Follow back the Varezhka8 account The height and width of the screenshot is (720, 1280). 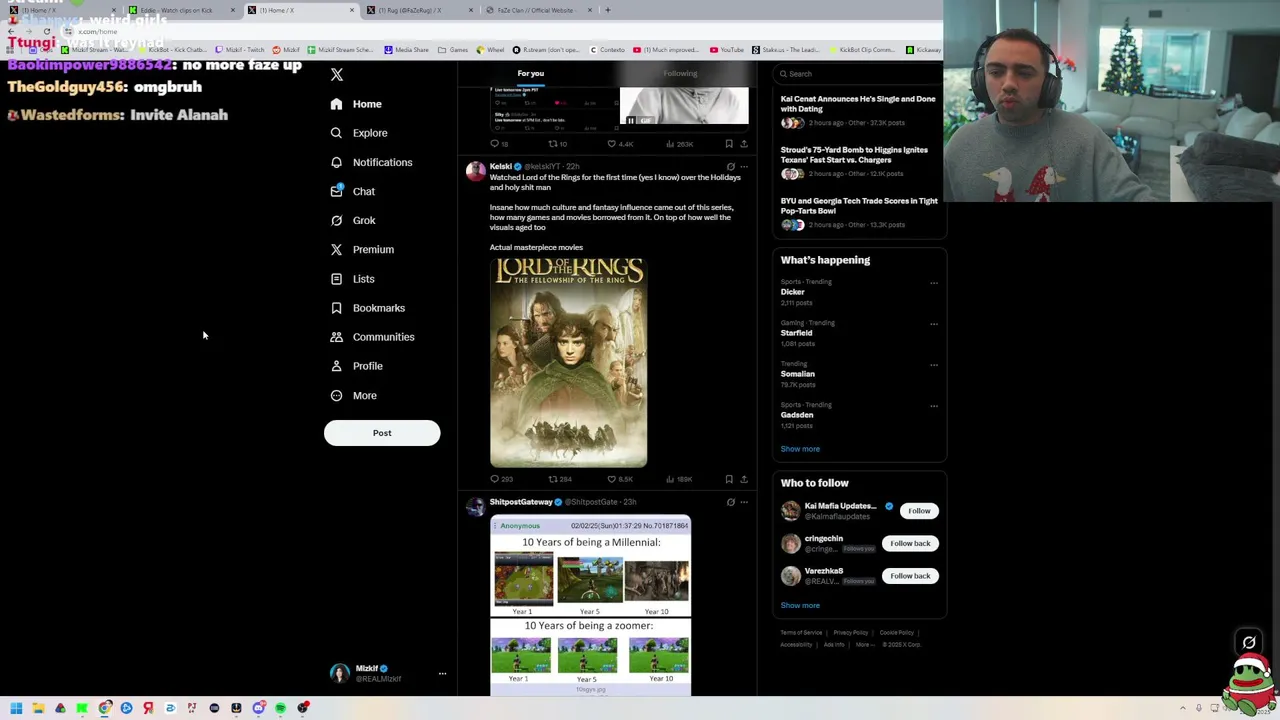point(910,576)
